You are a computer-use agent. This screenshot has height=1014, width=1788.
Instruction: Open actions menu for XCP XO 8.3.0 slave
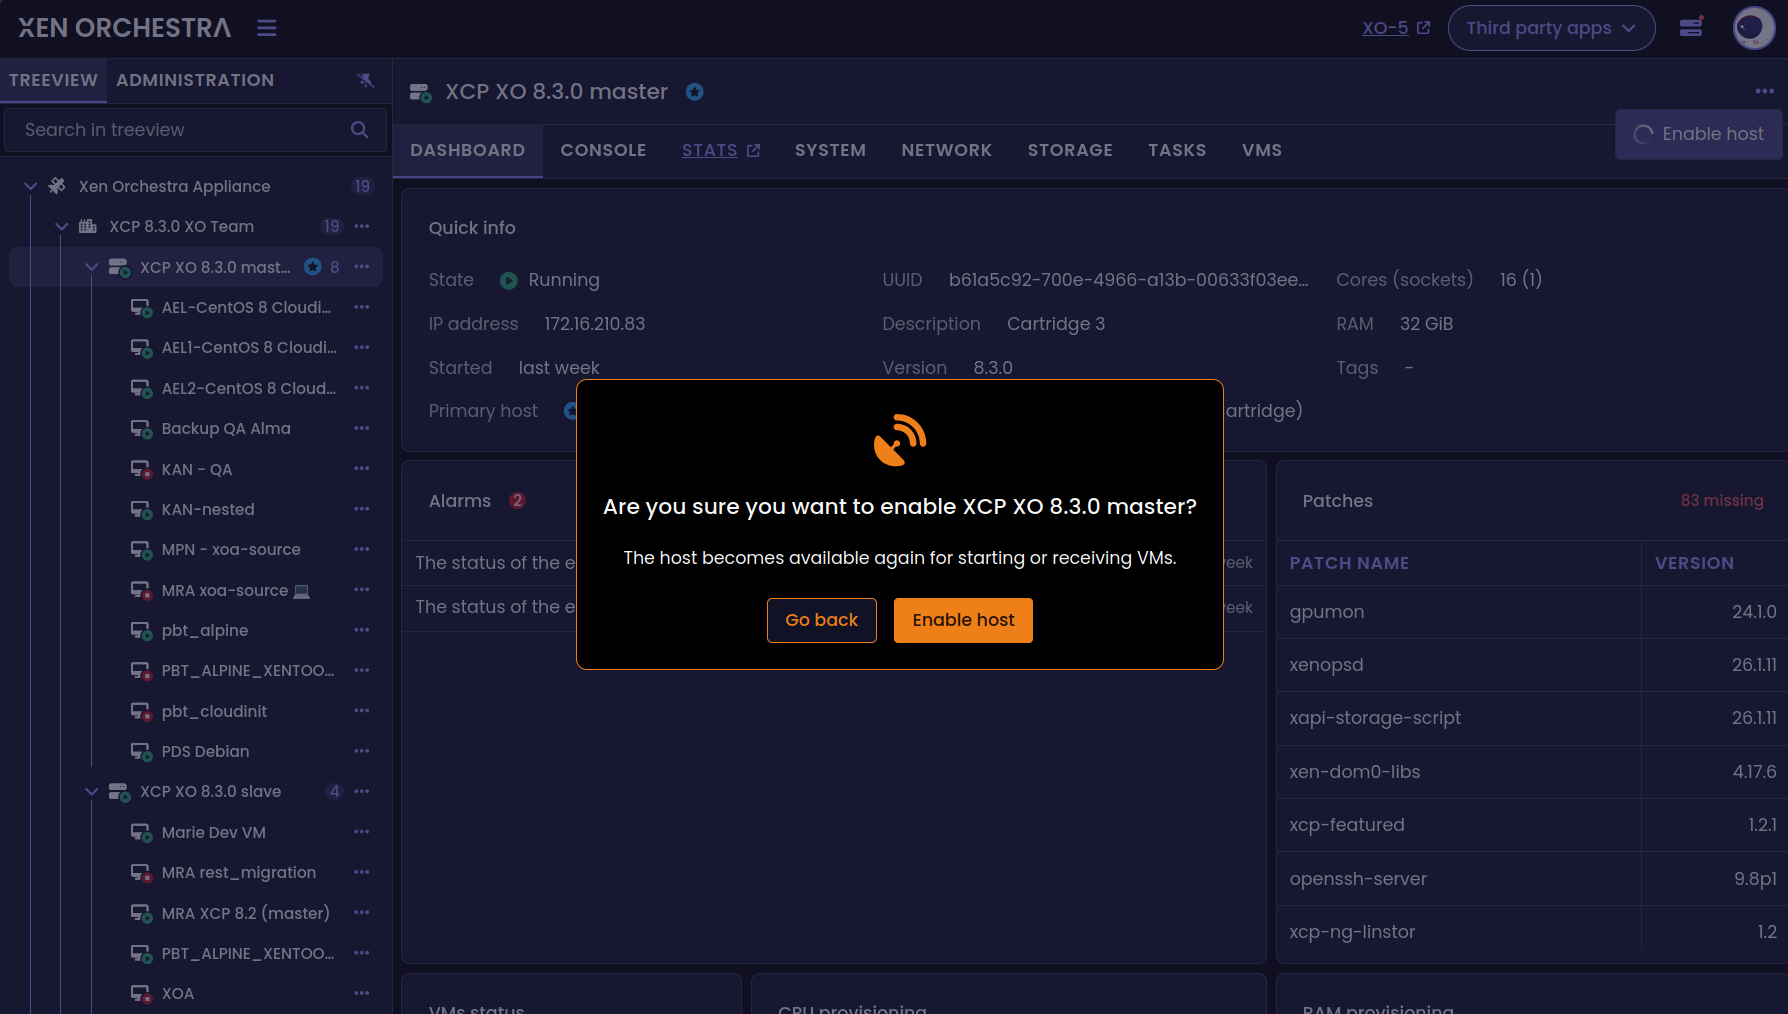coord(362,791)
